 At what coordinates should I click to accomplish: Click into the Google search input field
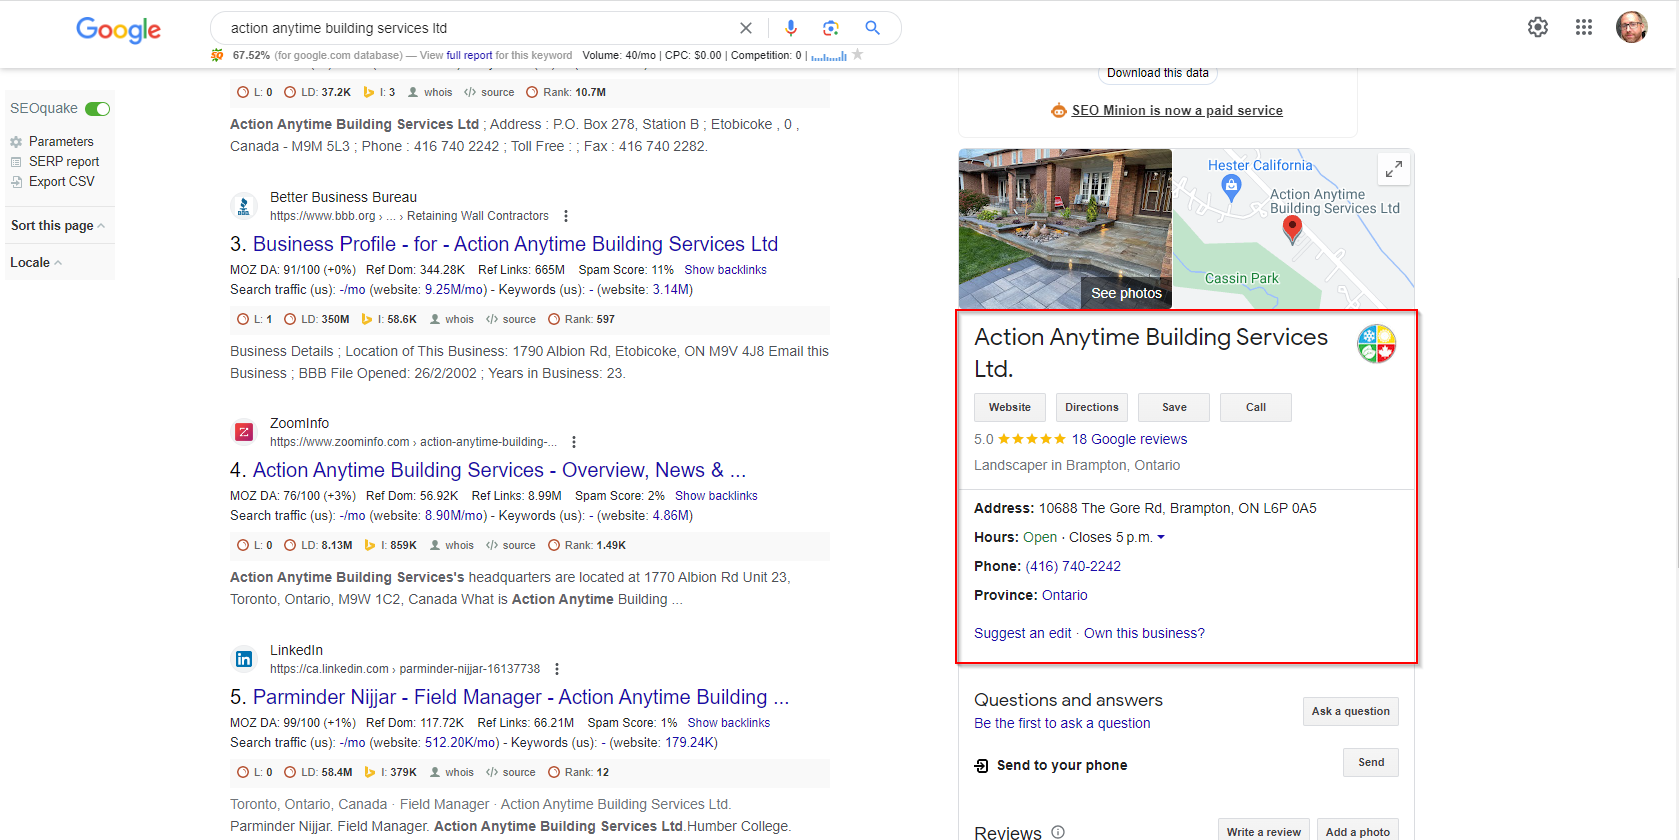coord(480,28)
